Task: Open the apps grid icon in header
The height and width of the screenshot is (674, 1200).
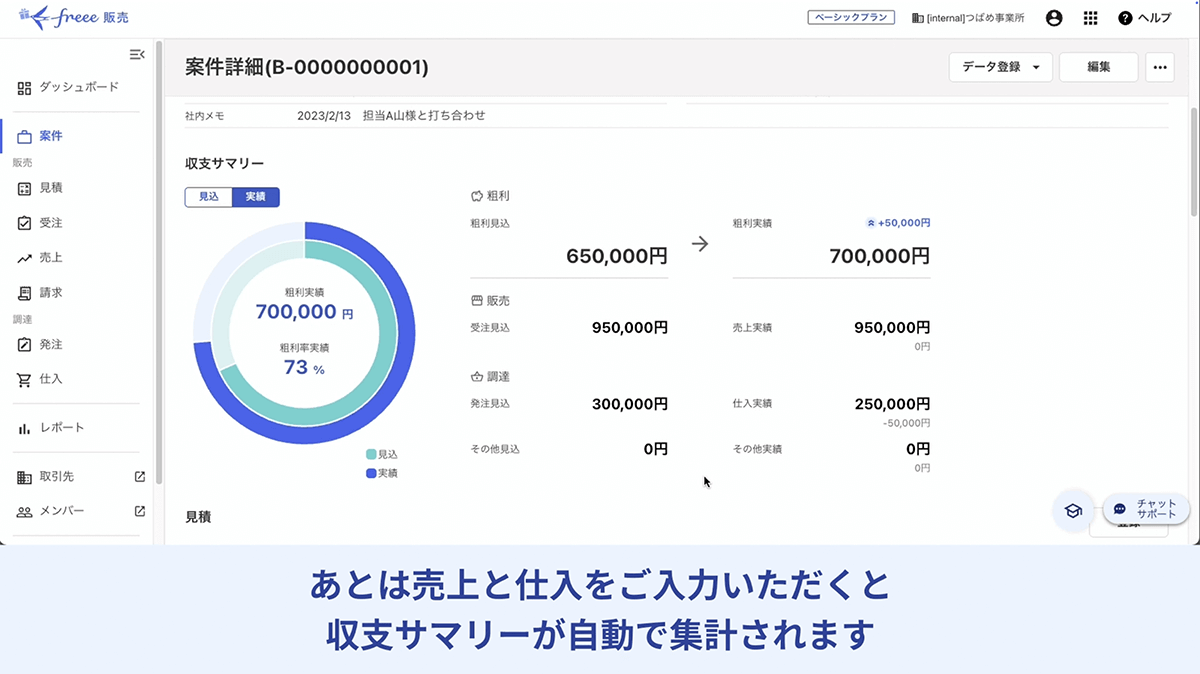Action: pyautogui.click(x=1090, y=18)
